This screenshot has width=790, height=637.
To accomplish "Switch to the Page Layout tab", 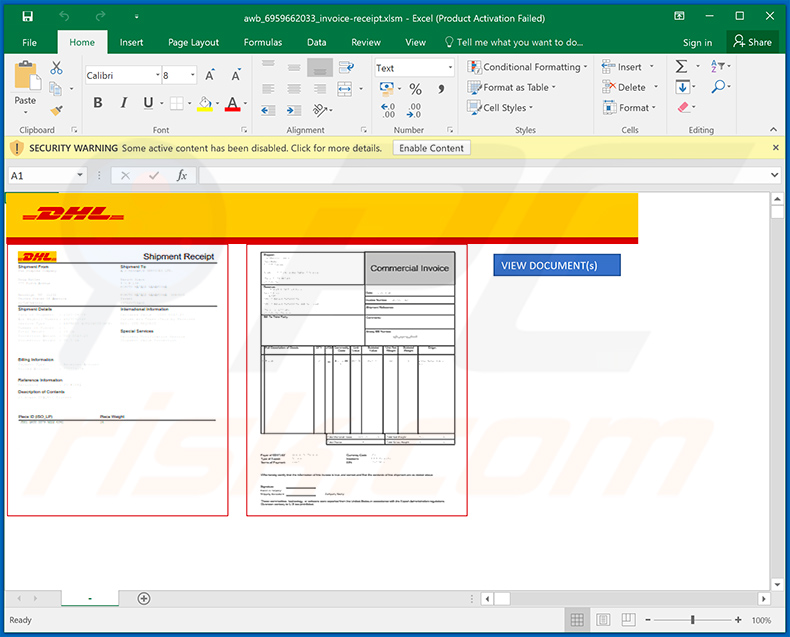I will click(193, 42).
